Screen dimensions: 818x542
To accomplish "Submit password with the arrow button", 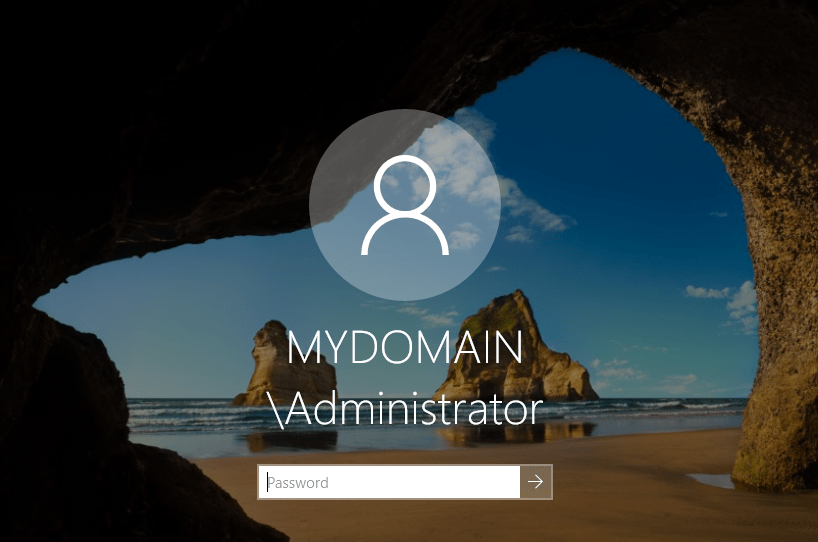I will pos(536,482).
